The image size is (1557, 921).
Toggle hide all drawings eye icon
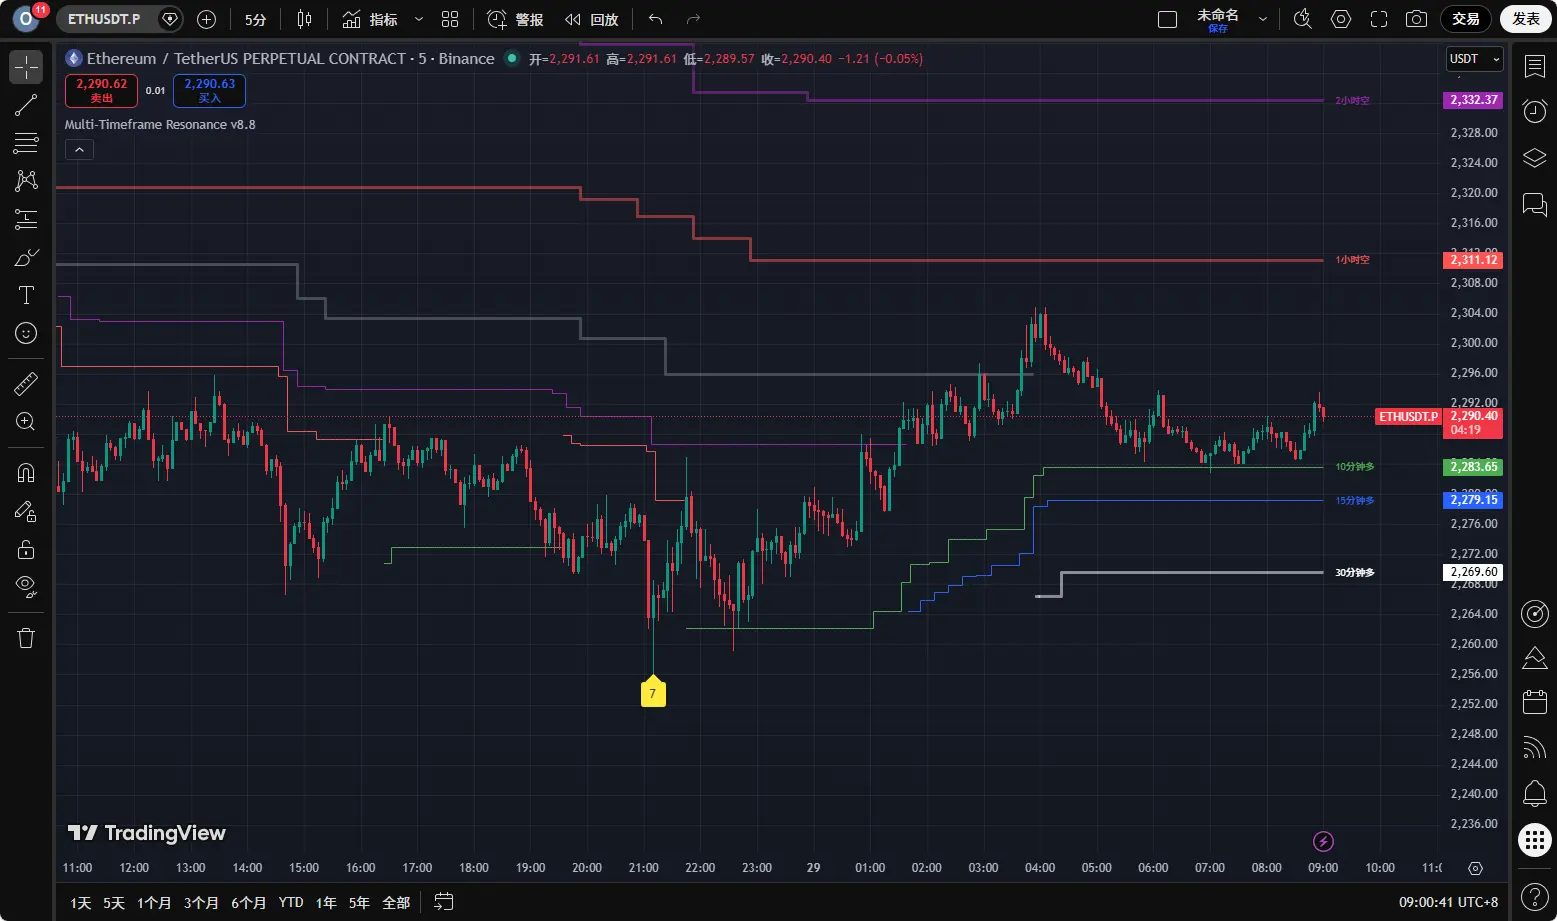26,587
